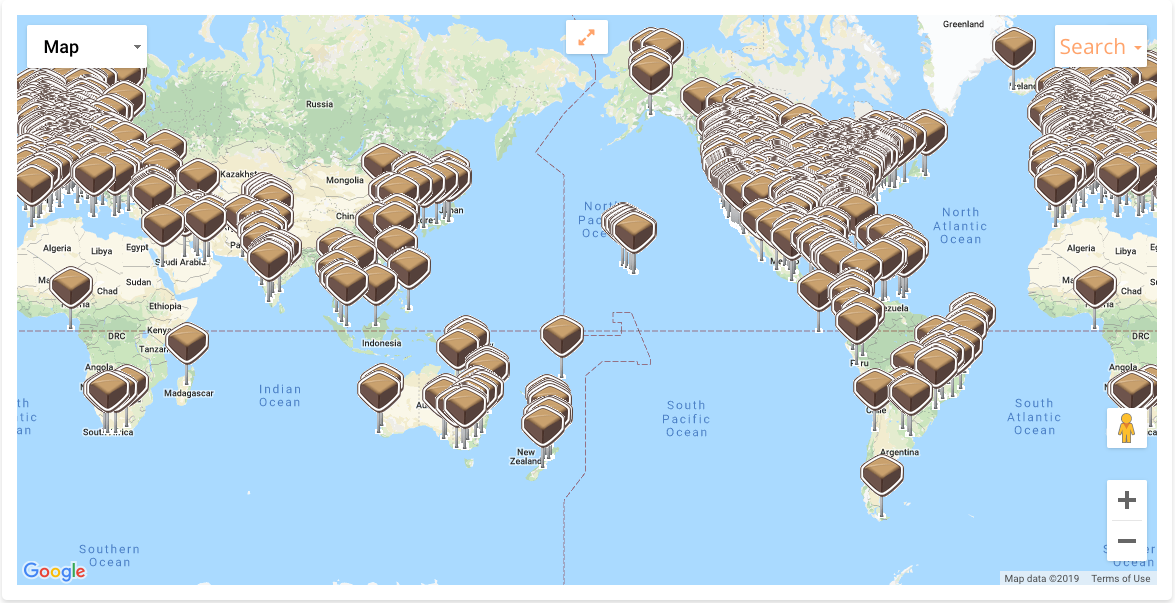Image resolution: width=1175 pixels, height=603 pixels.
Task: Select the front box marker over New Zealand
Action: click(543, 425)
